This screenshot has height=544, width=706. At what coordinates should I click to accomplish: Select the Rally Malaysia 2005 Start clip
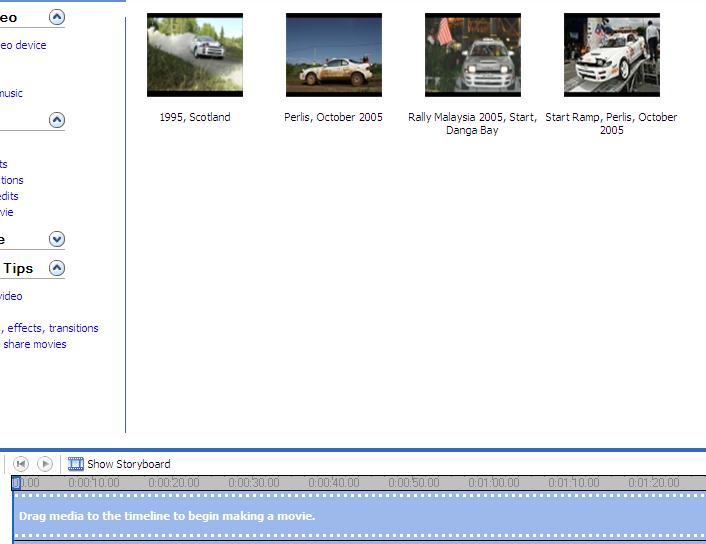click(x=473, y=55)
